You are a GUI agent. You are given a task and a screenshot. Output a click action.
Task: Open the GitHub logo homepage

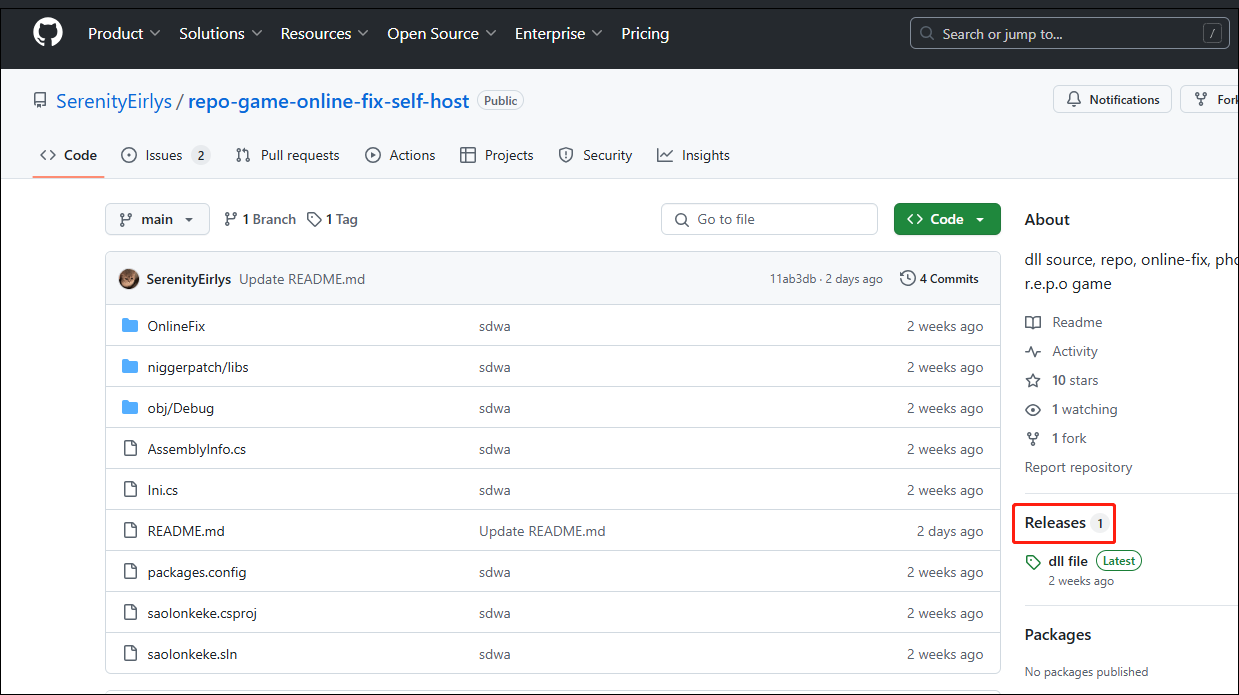48,33
